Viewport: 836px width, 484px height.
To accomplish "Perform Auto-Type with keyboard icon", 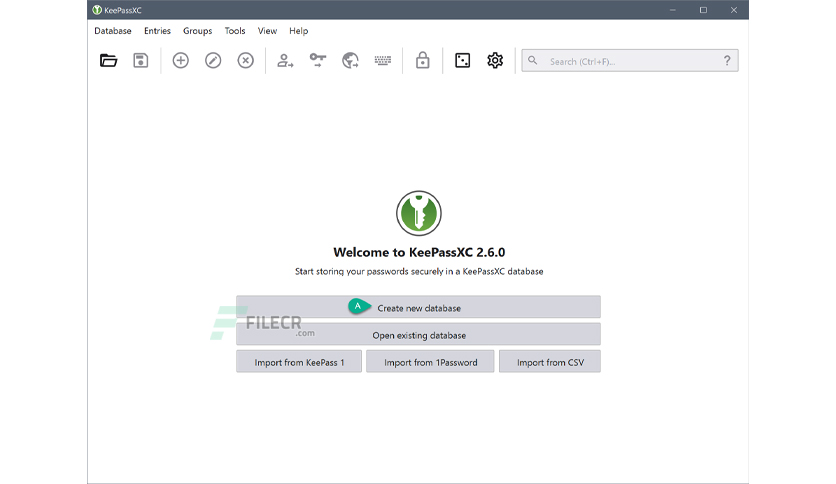I will (383, 61).
